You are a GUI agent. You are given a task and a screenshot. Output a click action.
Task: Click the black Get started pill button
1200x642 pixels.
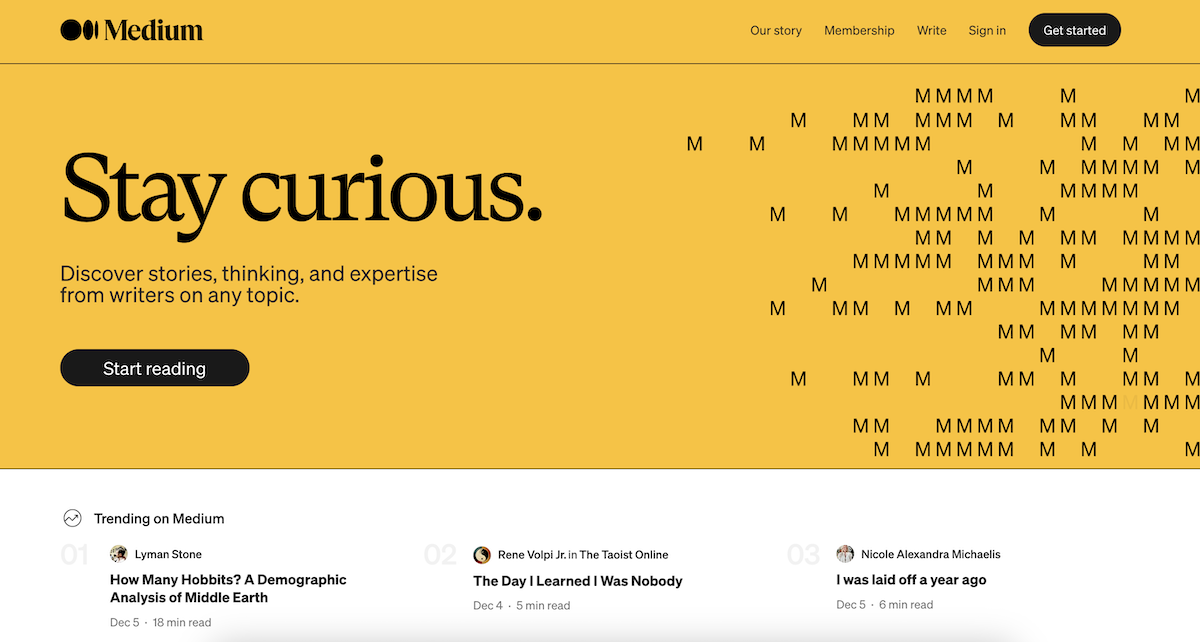[1074, 30]
